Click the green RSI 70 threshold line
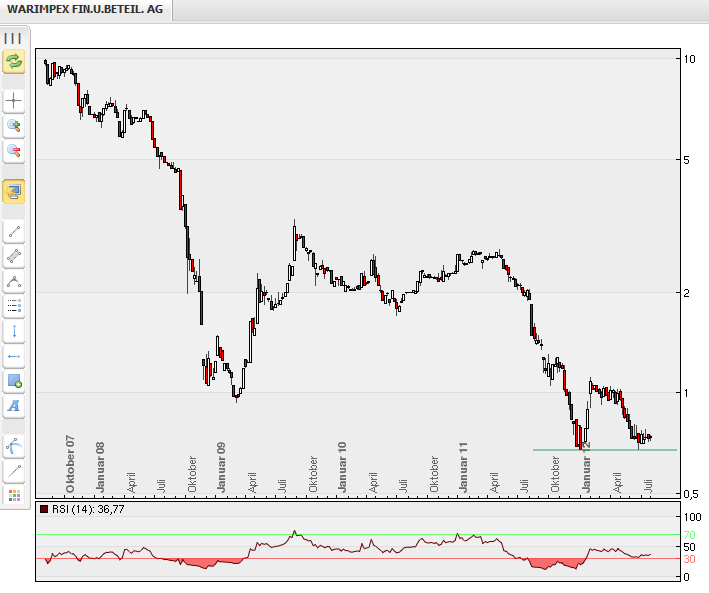 point(358,535)
